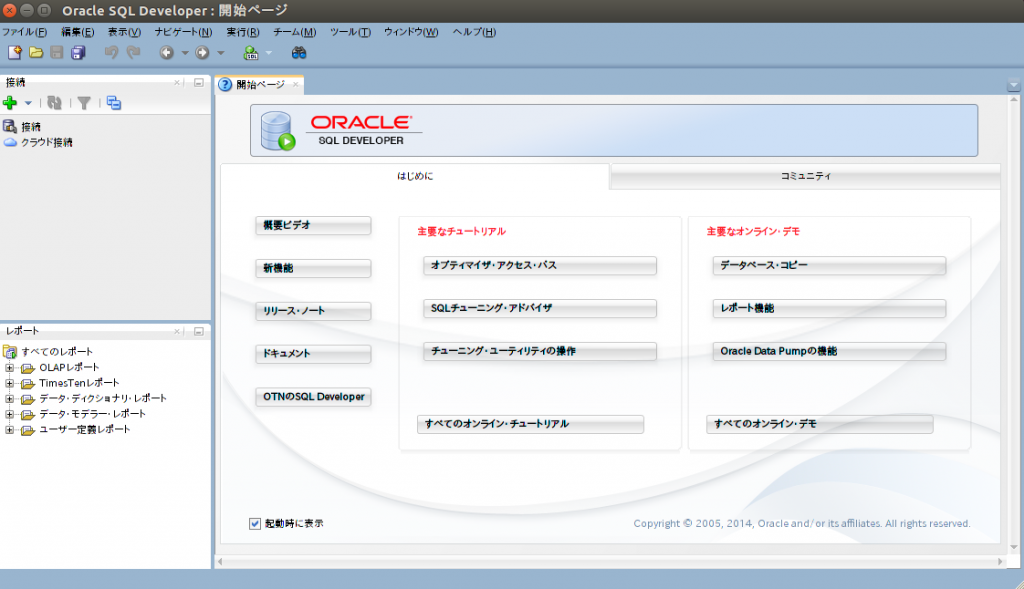Click Schema Browser icon in 接続 panel
The height and width of the screenshot is (589, 1024).
pyautogui.click(x=114, y=103)
